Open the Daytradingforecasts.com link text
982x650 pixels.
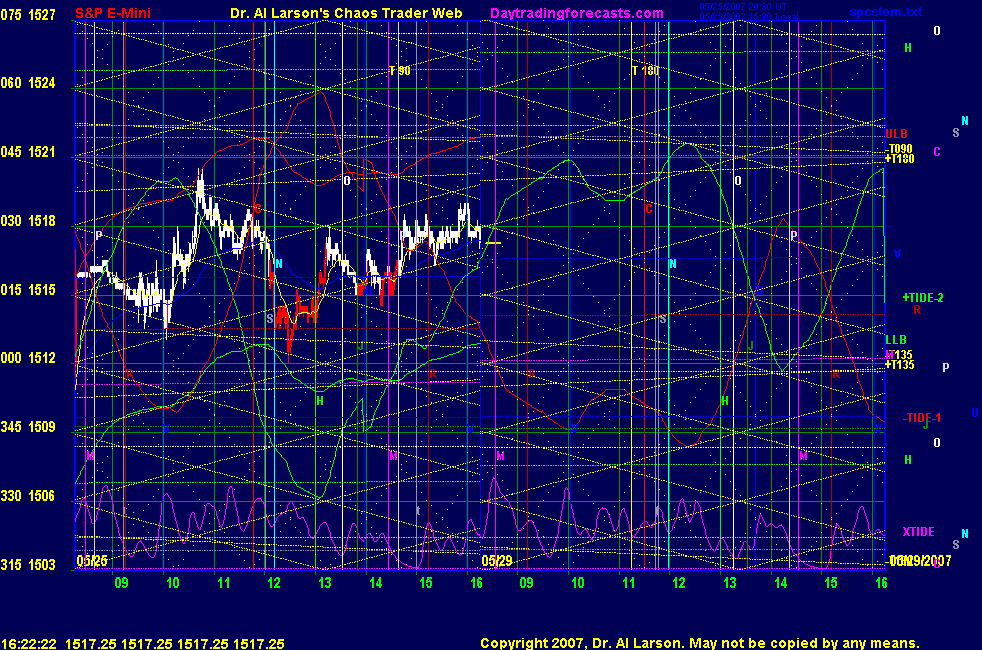(577, 13)
